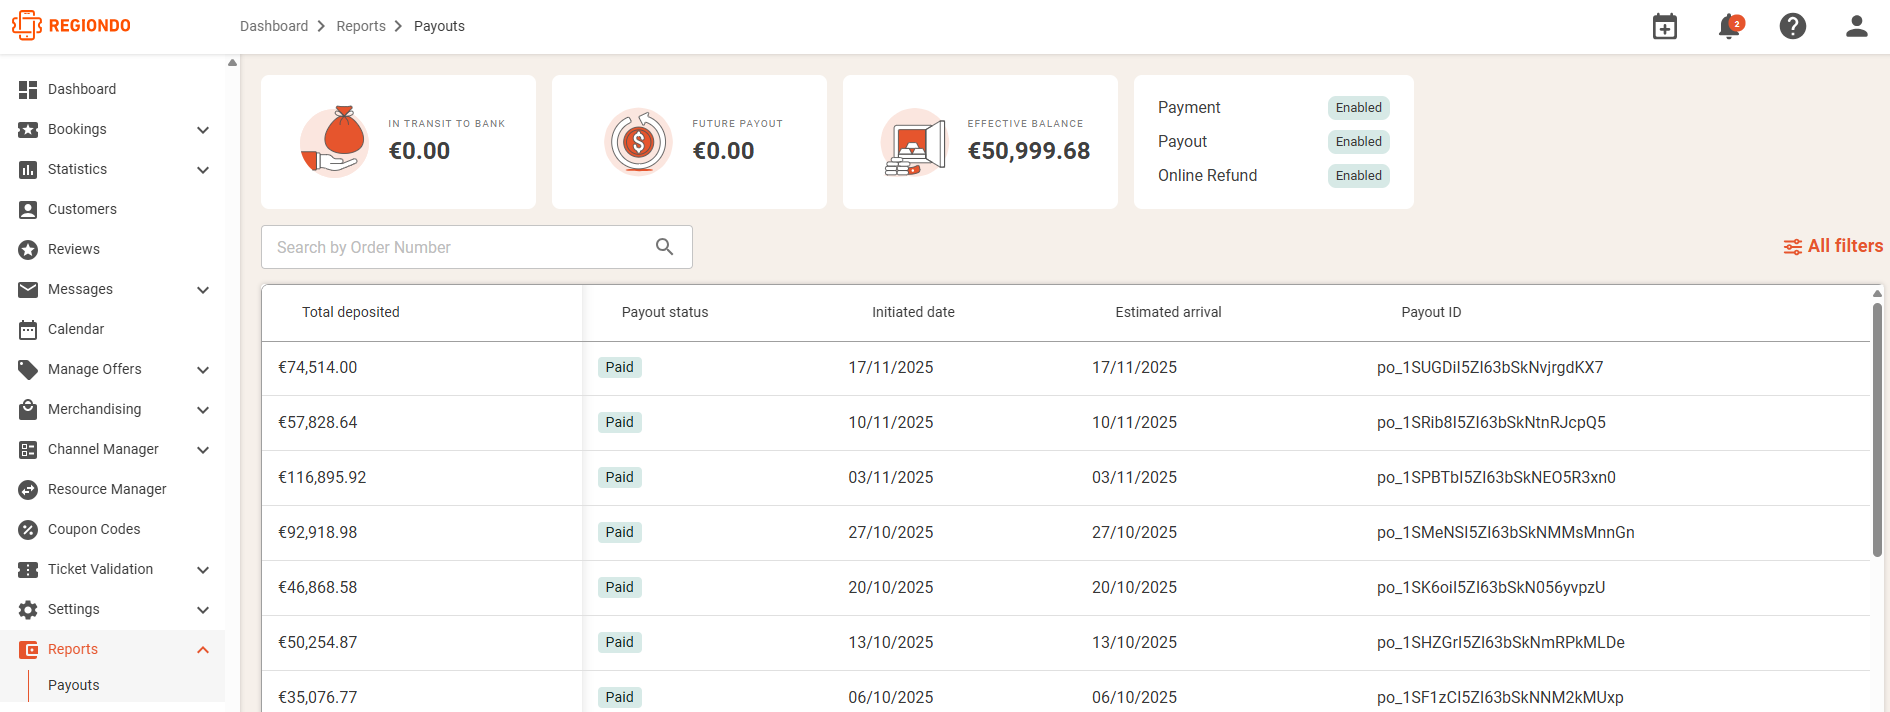Image resolution: width=1890 pixels, height=712 pixels.
Task: Collapse the Reports section chevron
Action: click(203, 650)
